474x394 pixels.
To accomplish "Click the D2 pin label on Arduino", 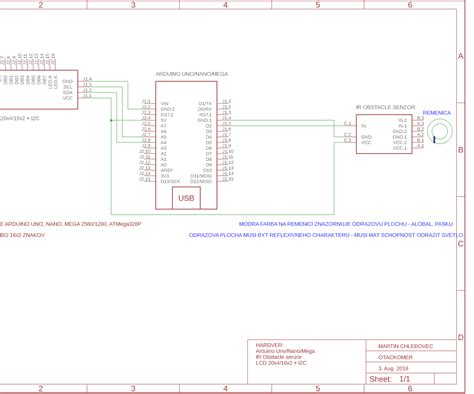I will [x=209, y=126].
